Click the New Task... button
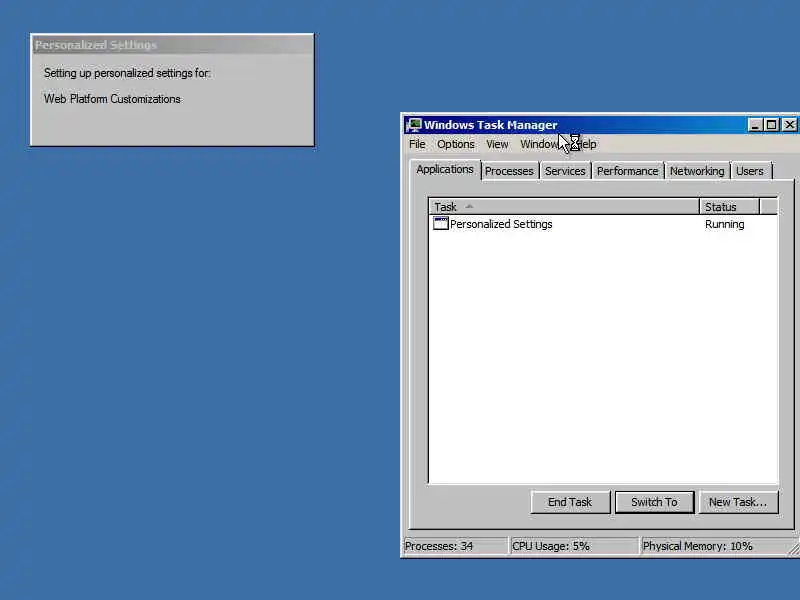Viewport: 800px width, 600px height. [738, 502]
